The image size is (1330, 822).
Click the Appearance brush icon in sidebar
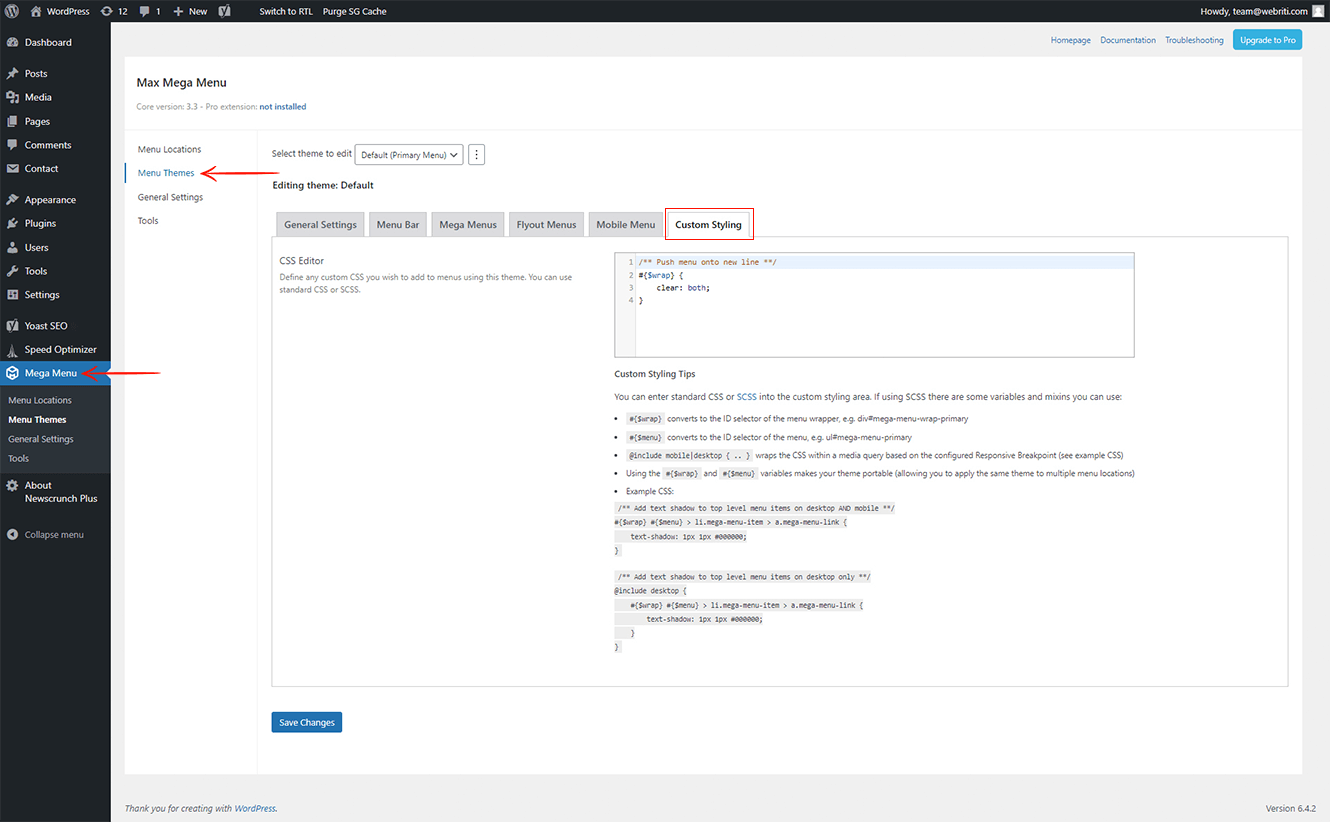pyautogui.click(x=12, y=200)
